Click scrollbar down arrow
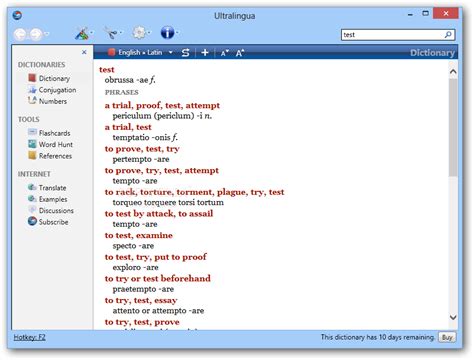474x360 pixels. click(453, 317)
